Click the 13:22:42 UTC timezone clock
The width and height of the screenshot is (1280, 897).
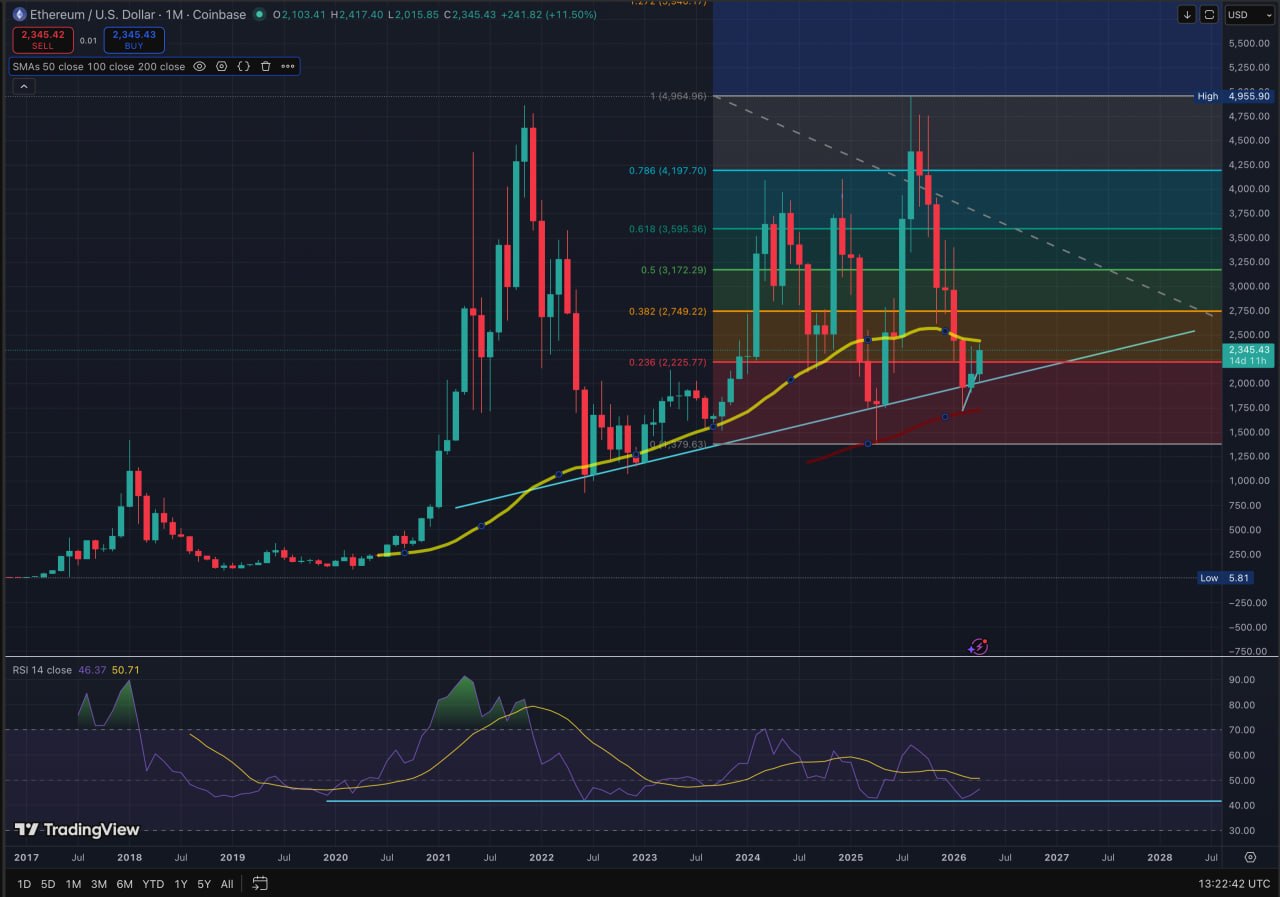[1235, 884]
